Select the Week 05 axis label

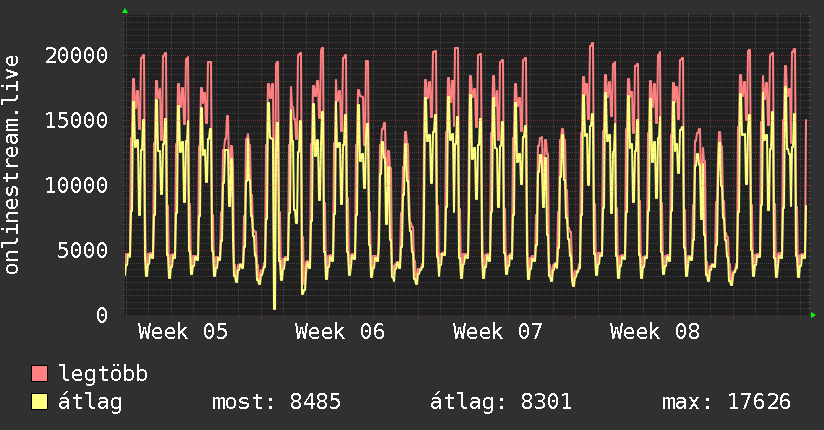(183, 332)
